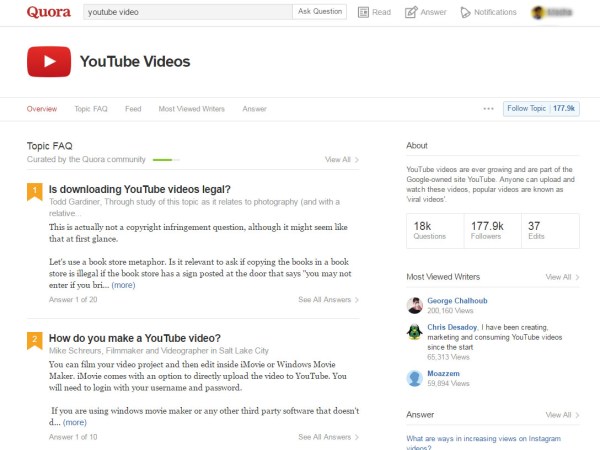Open the three-dots more options menu
600x450 pixels.
pos(488,109)
